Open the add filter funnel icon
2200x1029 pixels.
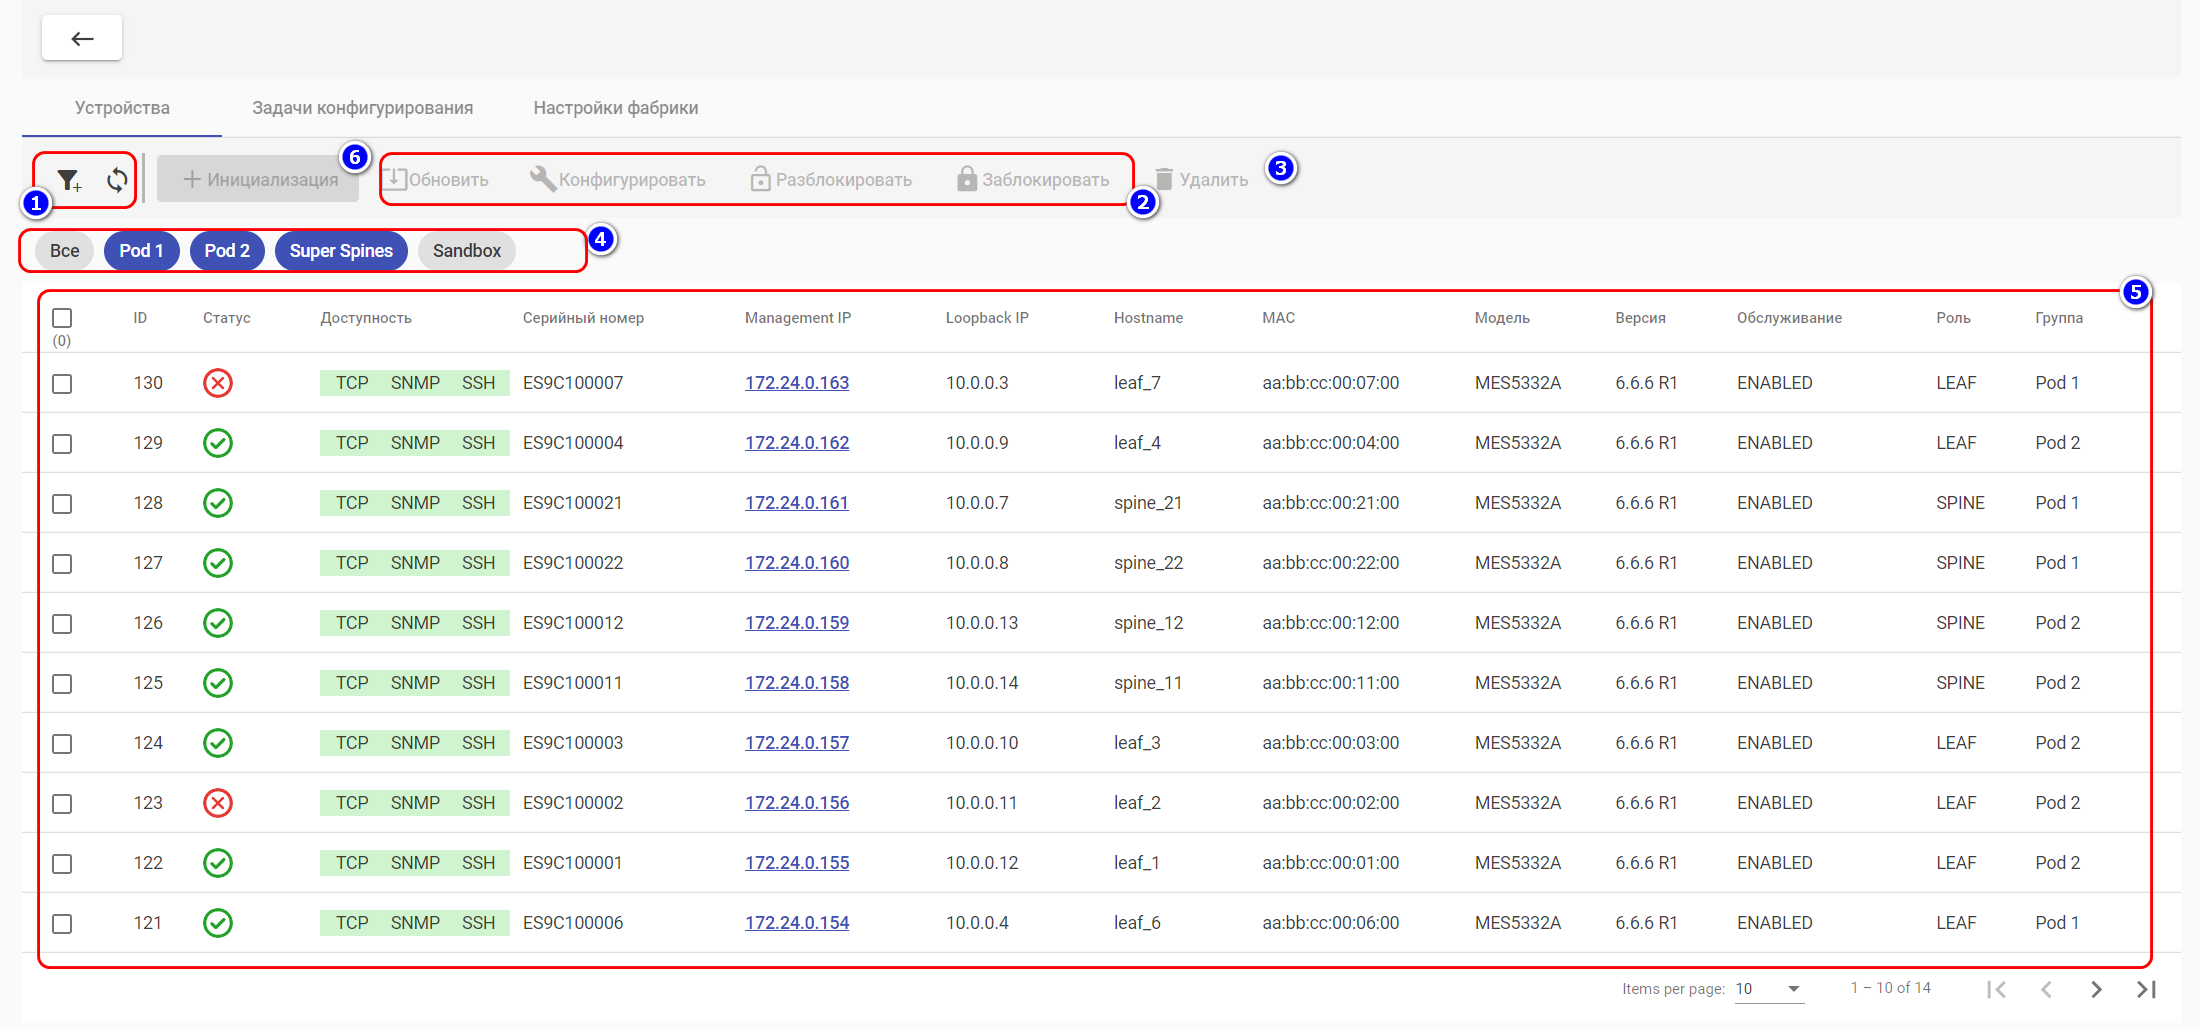pos(68,180)
